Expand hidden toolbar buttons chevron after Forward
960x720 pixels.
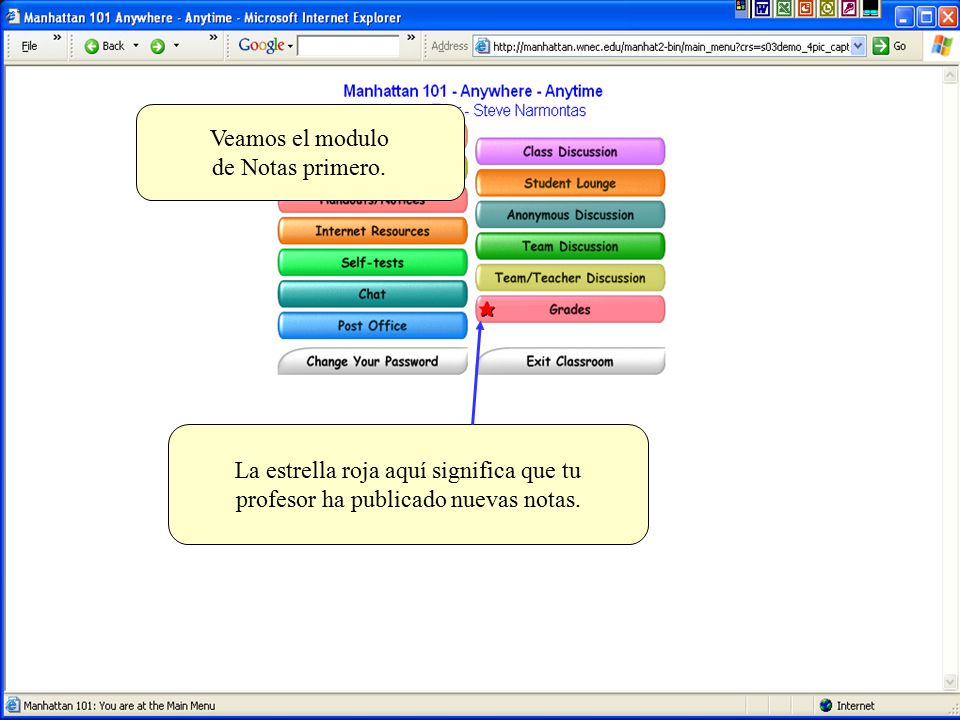coord(213,38)
